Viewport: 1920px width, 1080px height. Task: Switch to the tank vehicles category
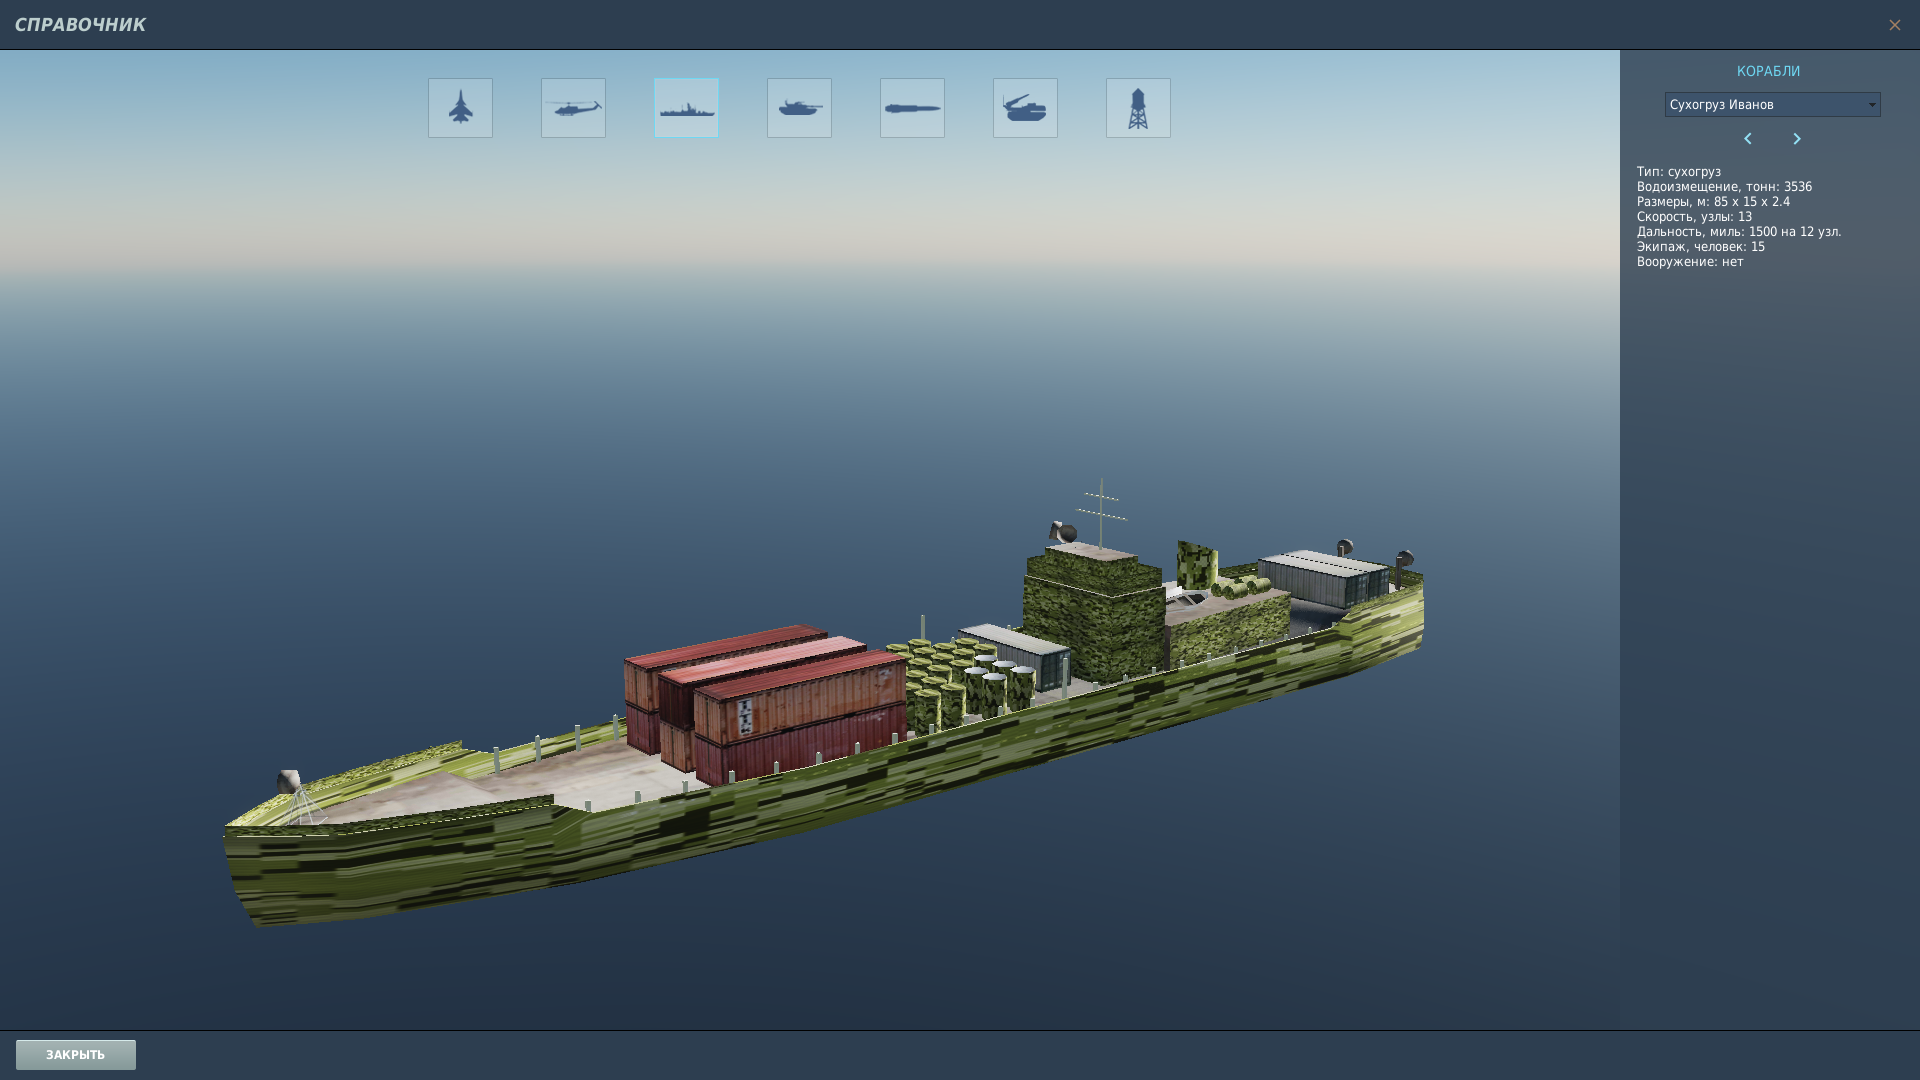pos(799,108)
